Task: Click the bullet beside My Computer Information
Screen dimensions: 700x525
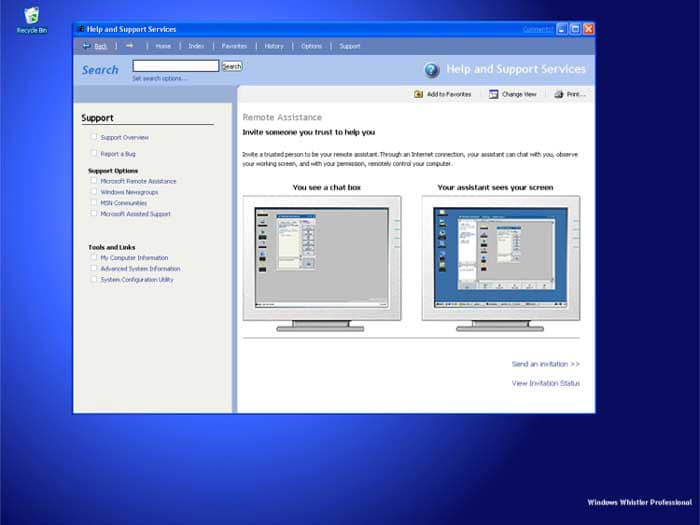Action: click(x=93, y=257)
